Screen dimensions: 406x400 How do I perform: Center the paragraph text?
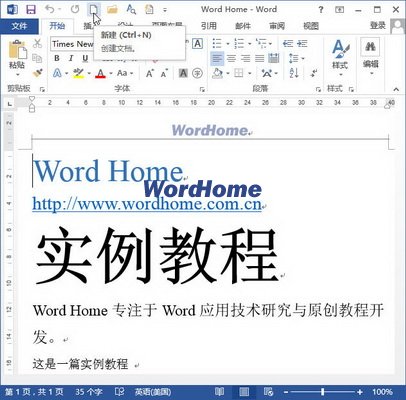point(231,59)
